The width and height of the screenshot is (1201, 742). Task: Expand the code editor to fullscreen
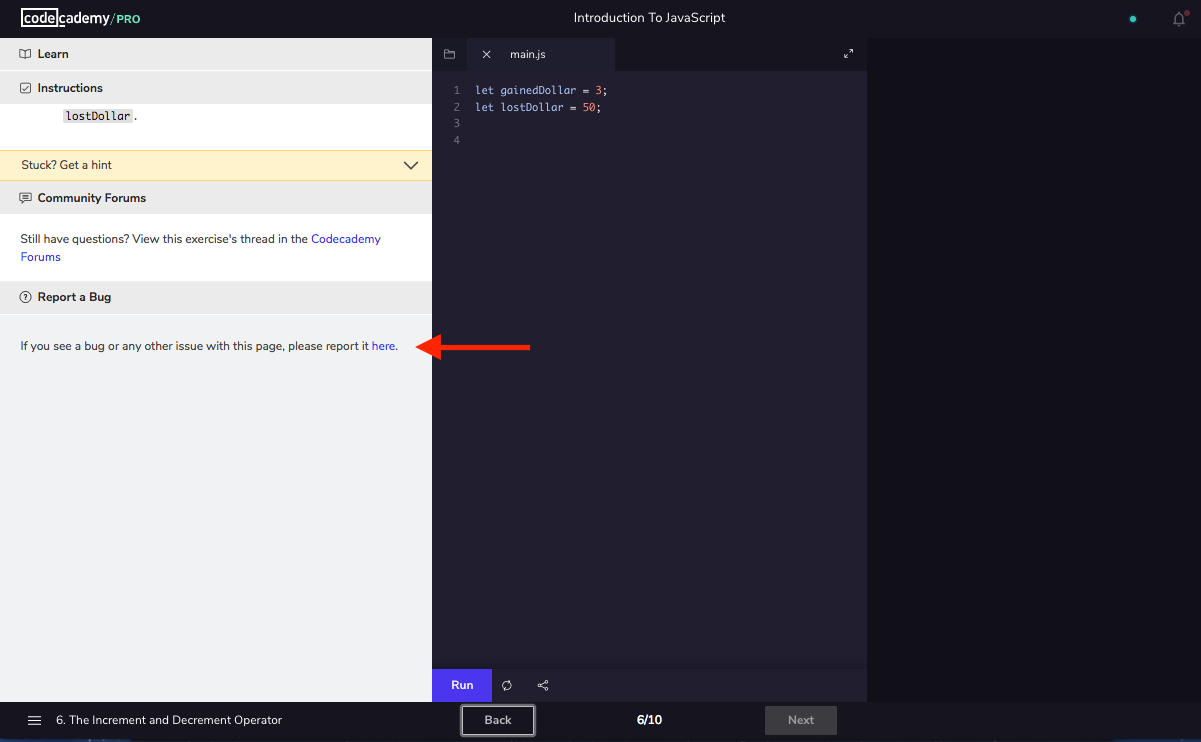848,54
